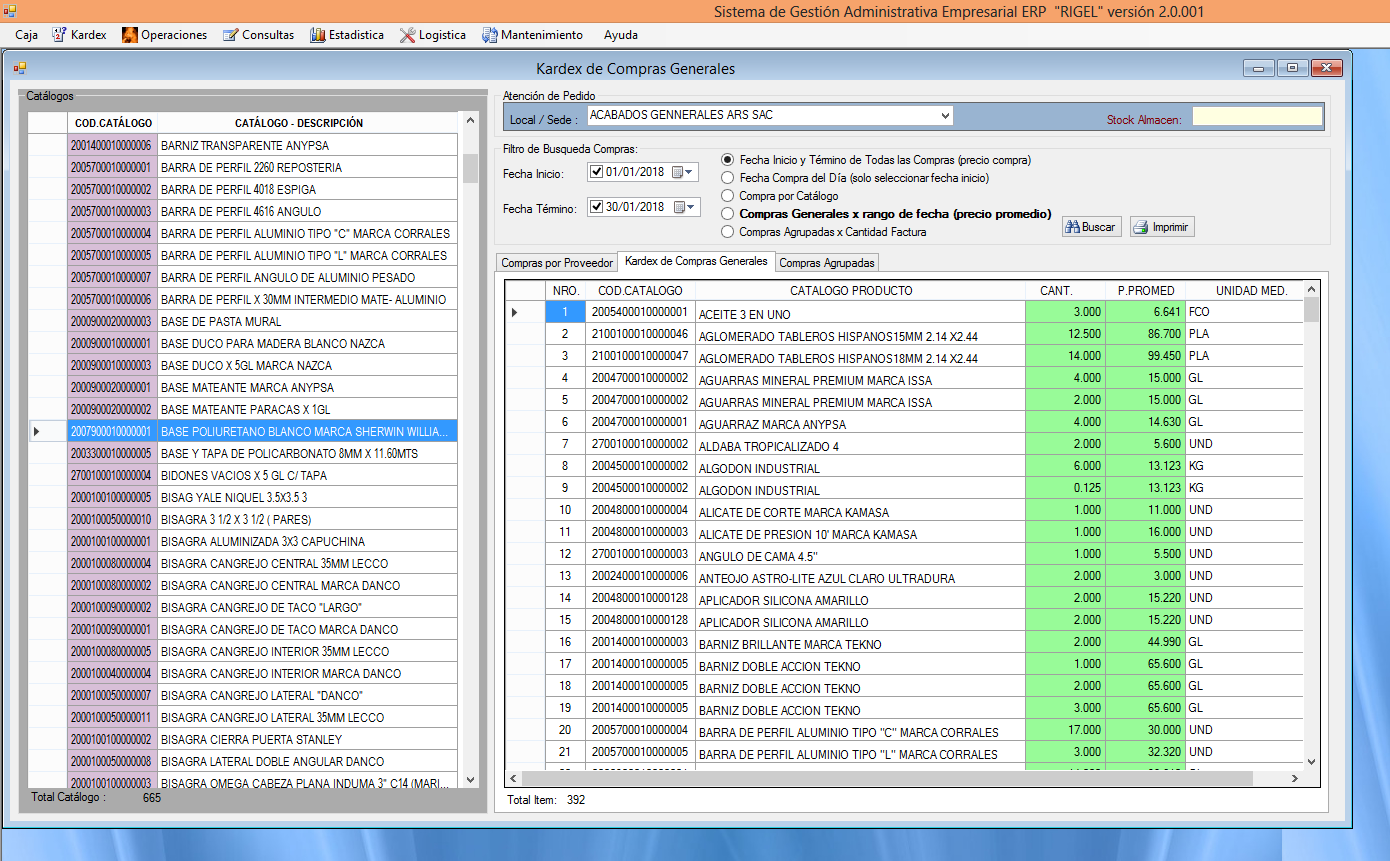1390x861 pixels.
Task: Open the Logistica menu
Action: point(432,34)
